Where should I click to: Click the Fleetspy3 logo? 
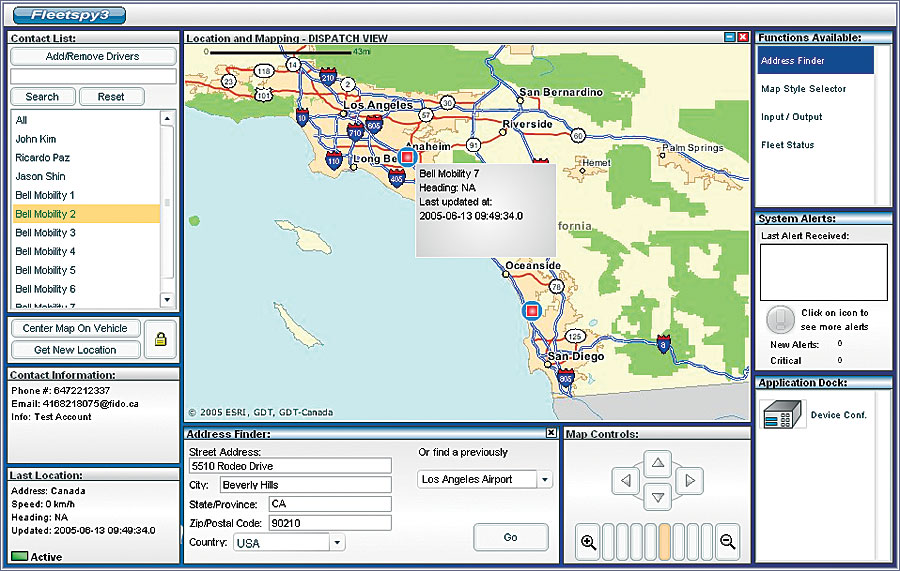(69, 15)
